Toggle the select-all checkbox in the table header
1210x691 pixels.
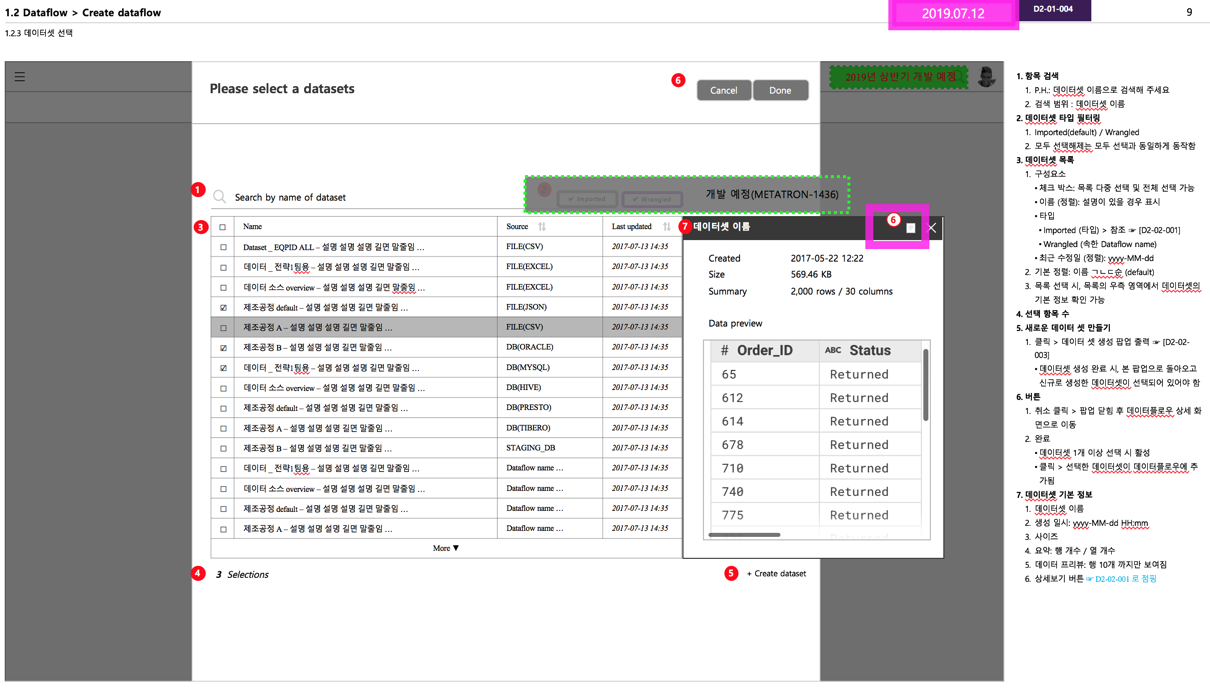pos(222,226)
